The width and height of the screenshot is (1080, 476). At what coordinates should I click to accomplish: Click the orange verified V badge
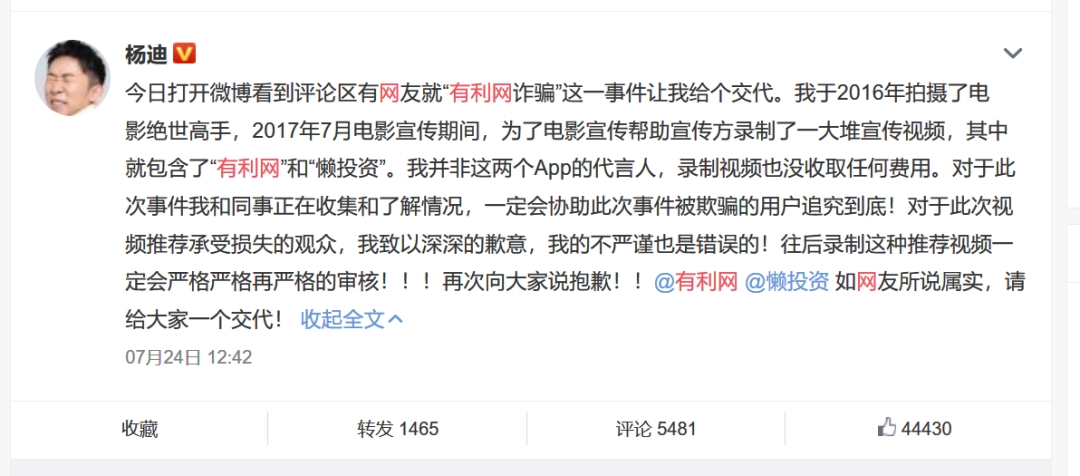pyautogui.click(x=184, y=54)
